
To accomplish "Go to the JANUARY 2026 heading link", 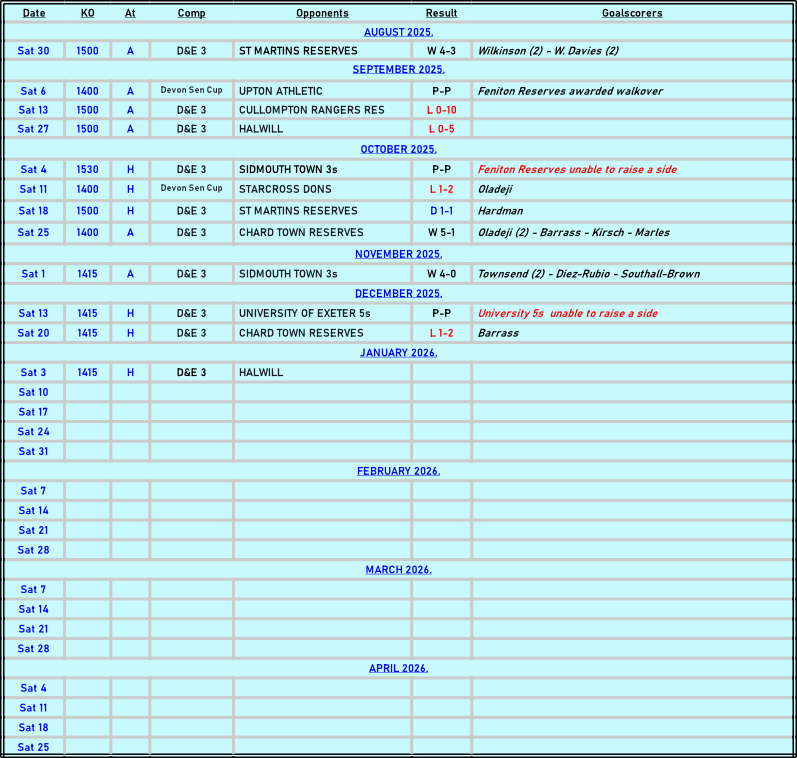I will click(x=398, y=352).
